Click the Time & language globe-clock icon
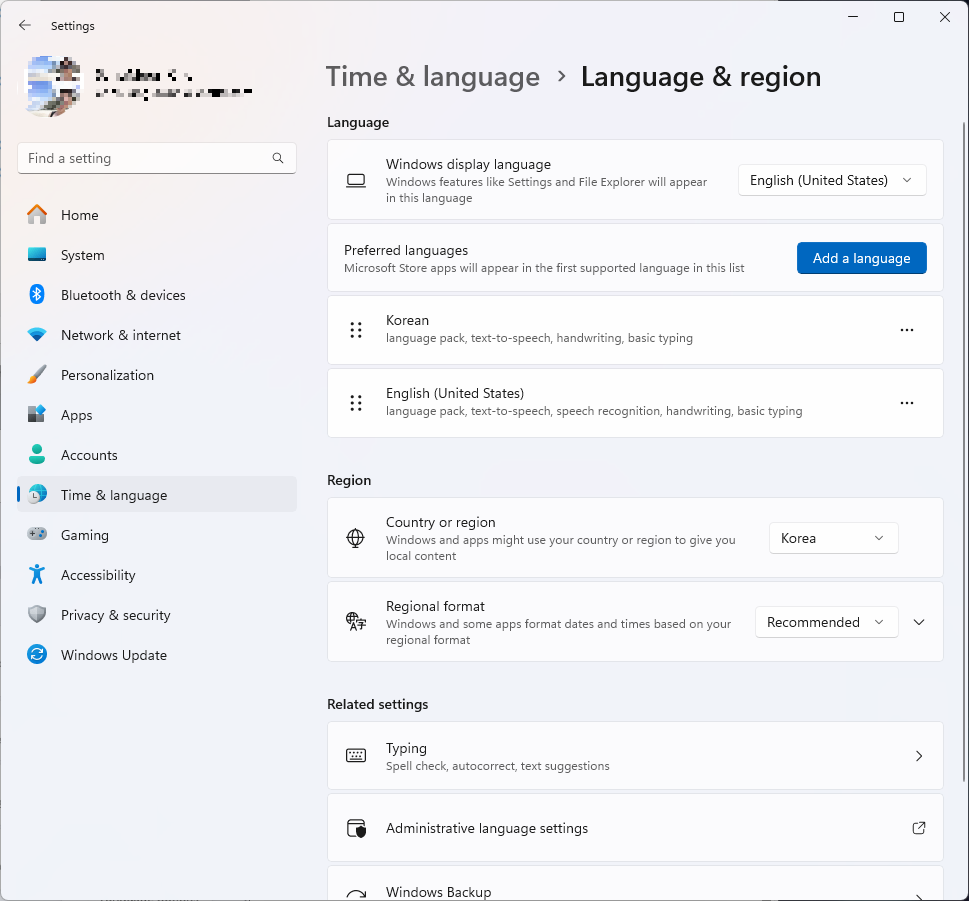 37,494
